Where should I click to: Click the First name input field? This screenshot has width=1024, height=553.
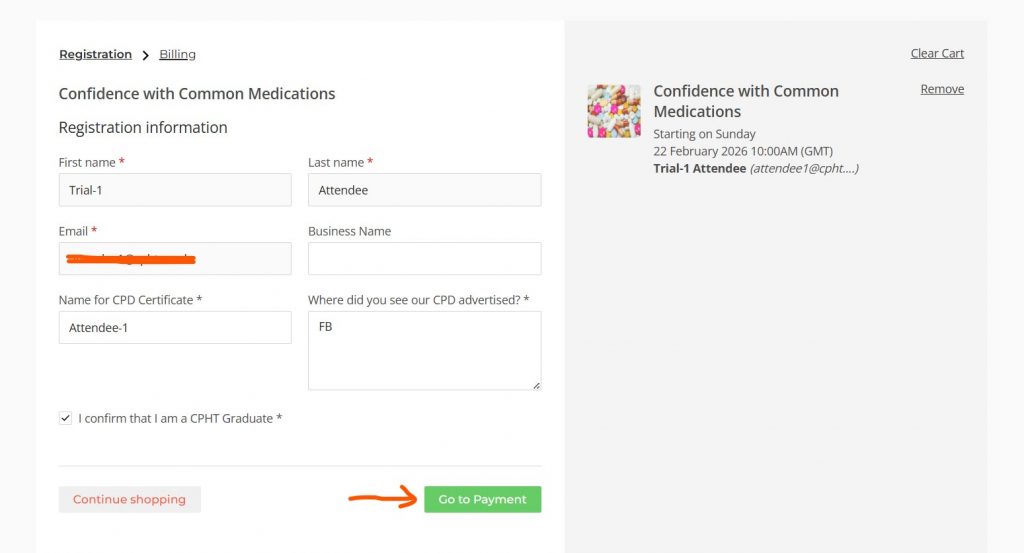tap(175, 190)
